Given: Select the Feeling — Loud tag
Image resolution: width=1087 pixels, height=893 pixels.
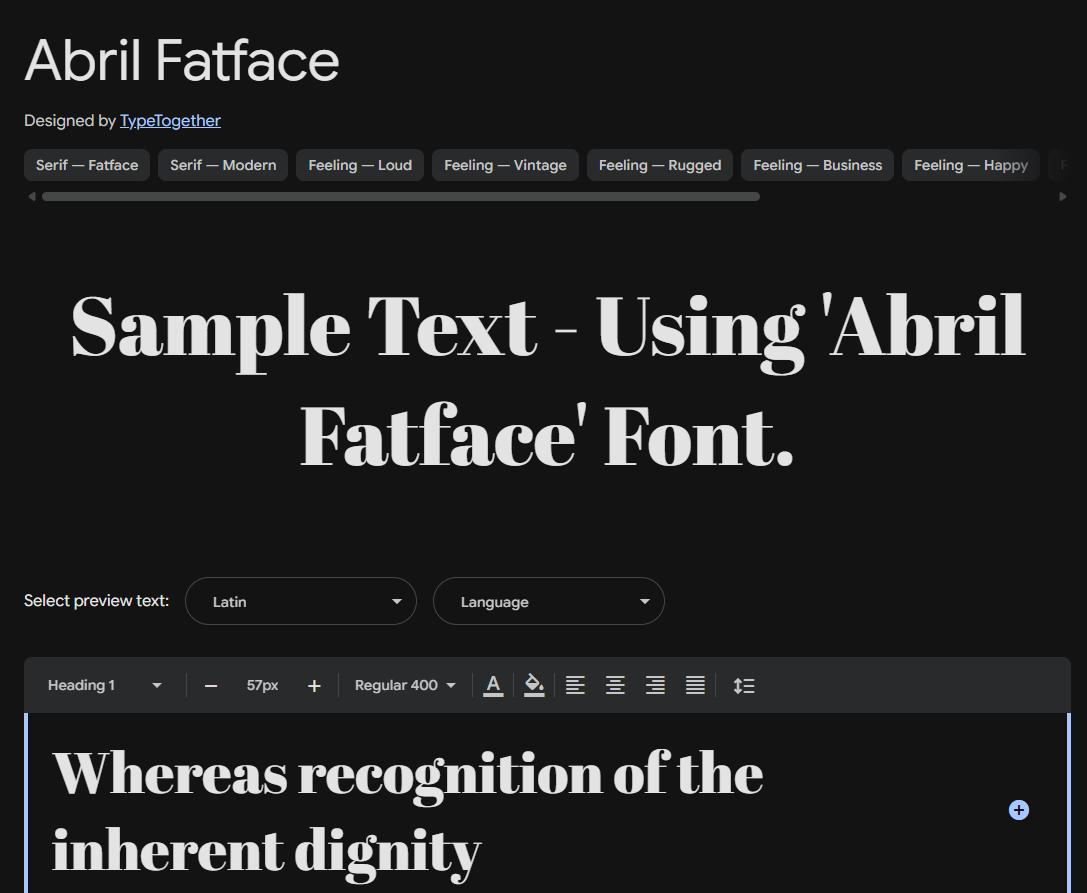Looking at the screenshot, I should (360, 165).
